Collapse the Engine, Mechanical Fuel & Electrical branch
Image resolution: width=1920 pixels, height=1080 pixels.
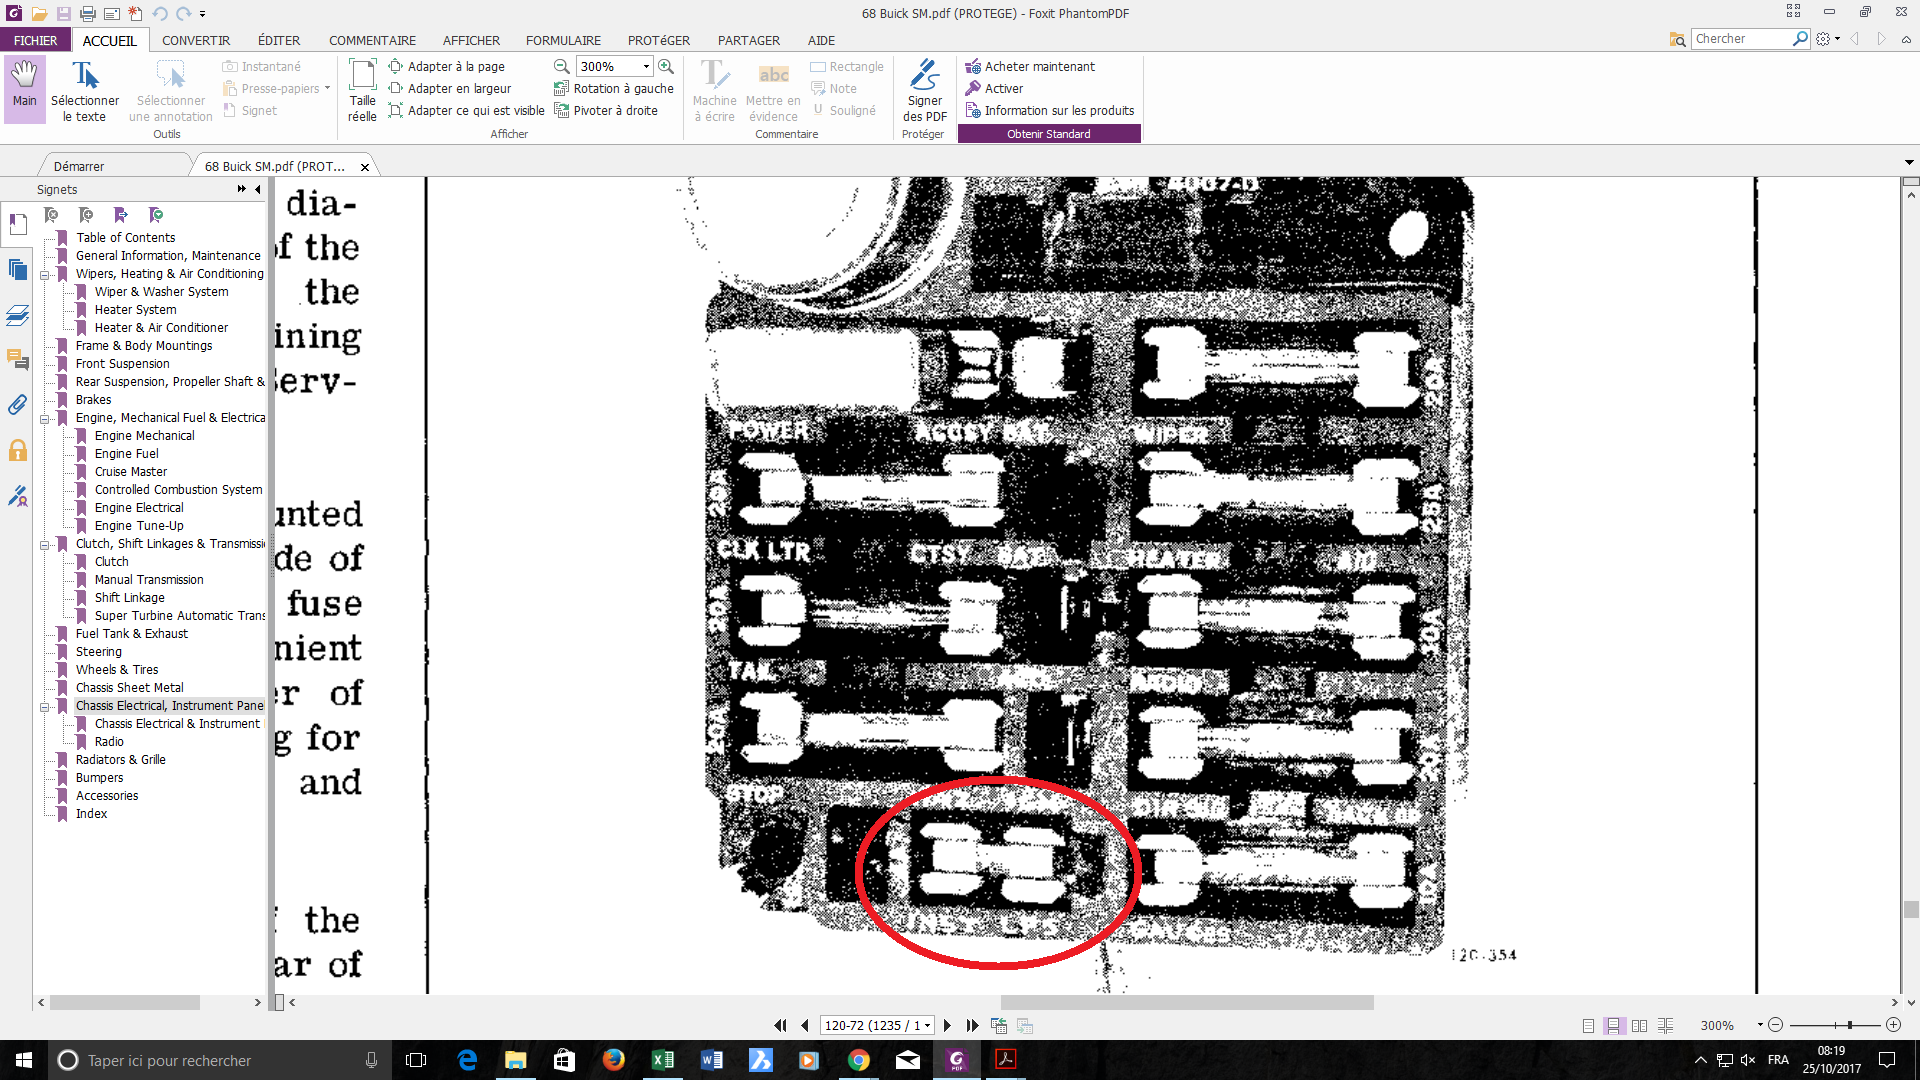point(45,418)
